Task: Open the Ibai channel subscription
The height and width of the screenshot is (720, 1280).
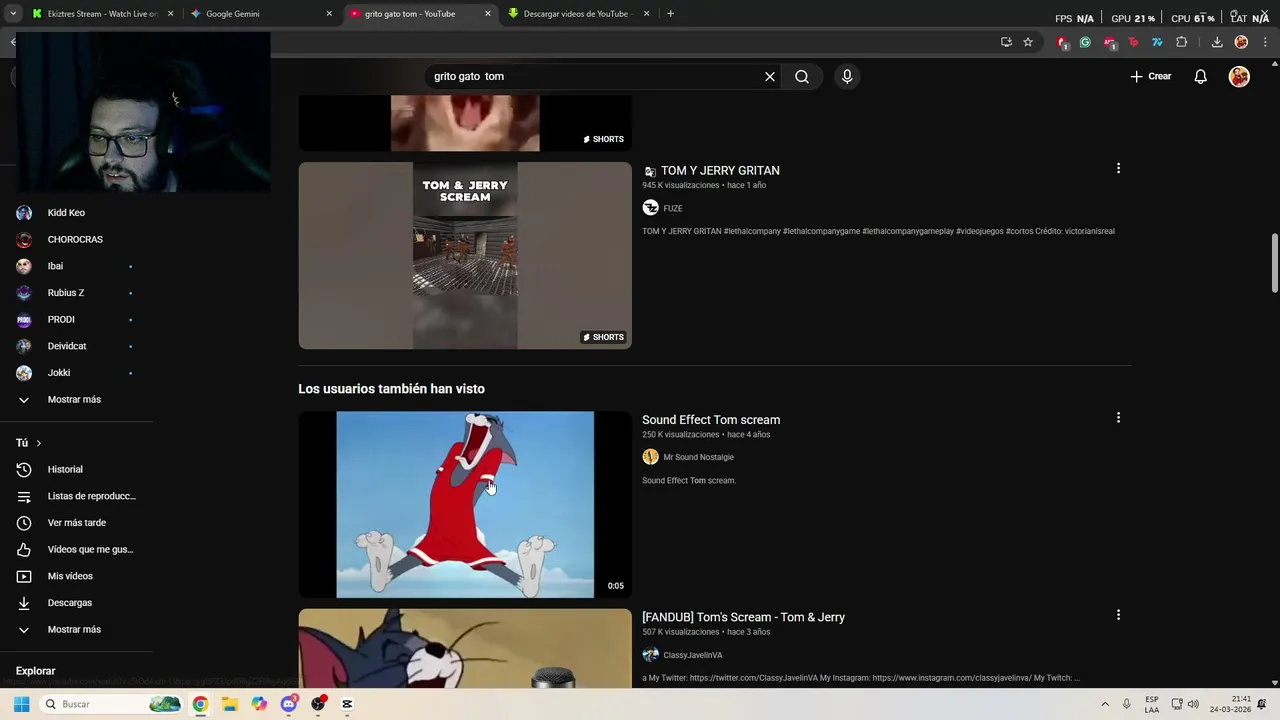Action: (x=76, y=266)
